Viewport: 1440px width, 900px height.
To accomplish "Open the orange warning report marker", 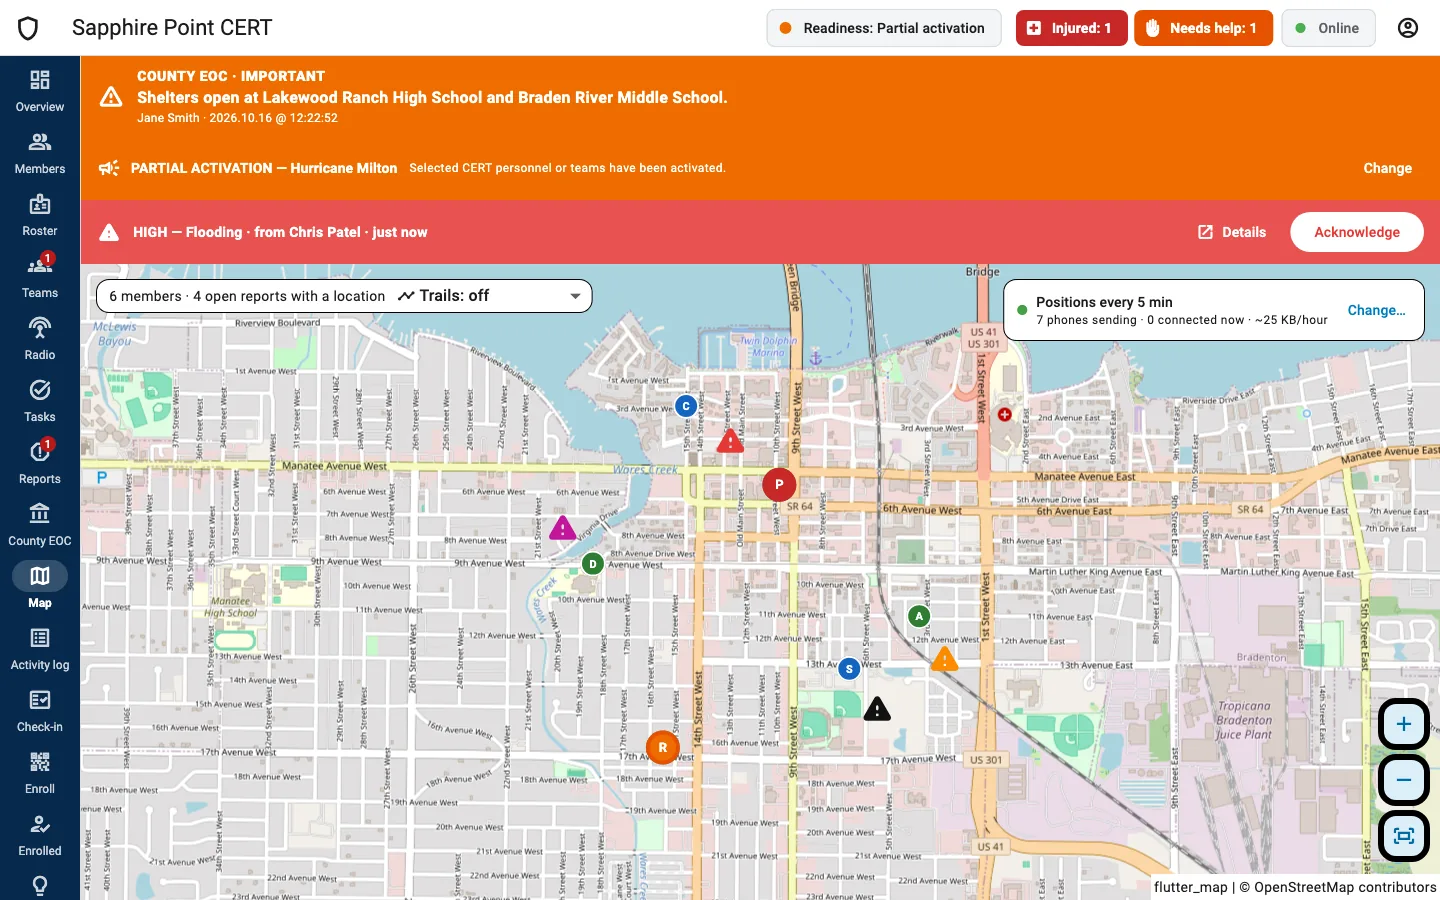I will [944, 659].
